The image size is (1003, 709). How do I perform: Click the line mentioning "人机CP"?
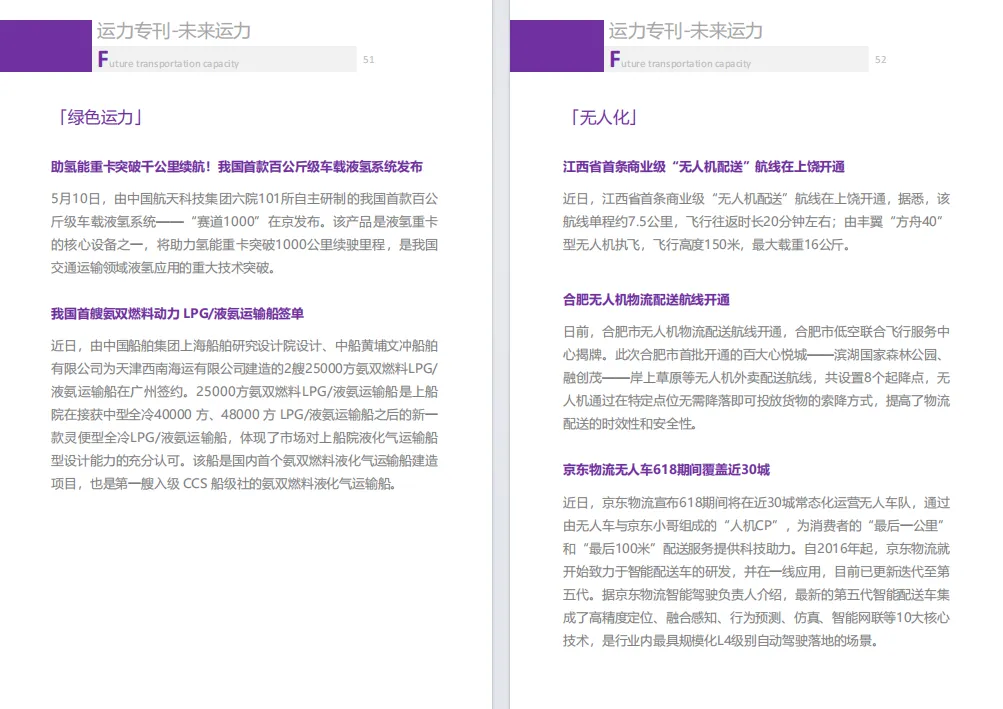[755, 526]
